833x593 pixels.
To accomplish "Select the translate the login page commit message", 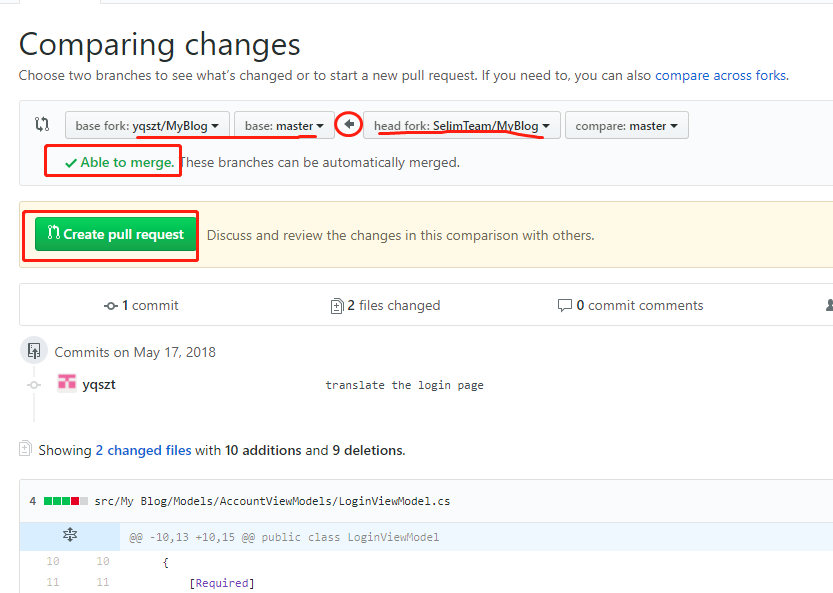I will pyautogui.click(x=404, y=384).
